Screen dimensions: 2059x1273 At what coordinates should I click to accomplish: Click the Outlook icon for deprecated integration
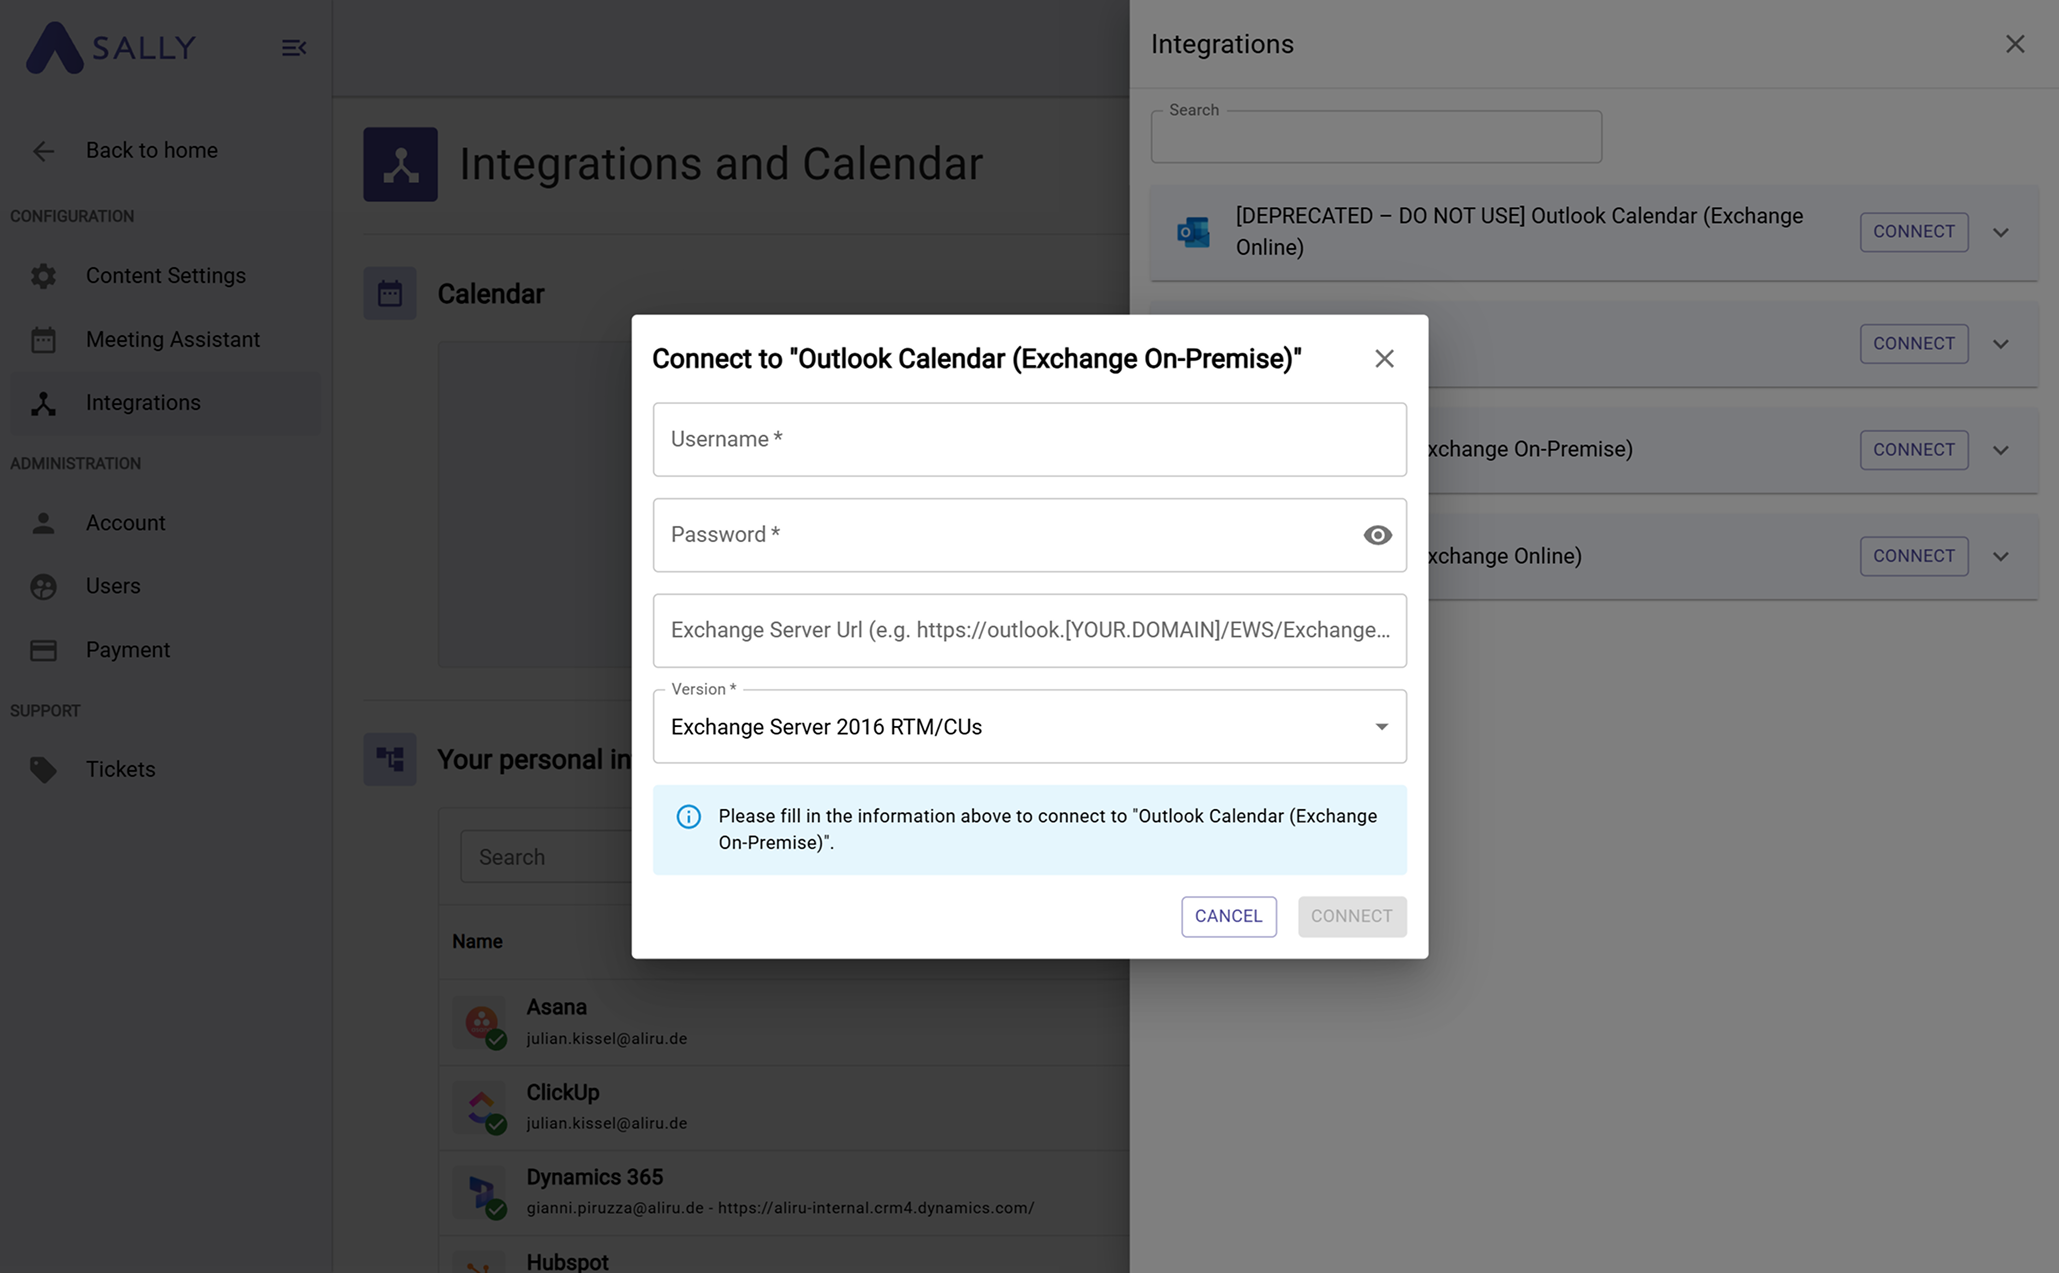[x=1193, y=232]
